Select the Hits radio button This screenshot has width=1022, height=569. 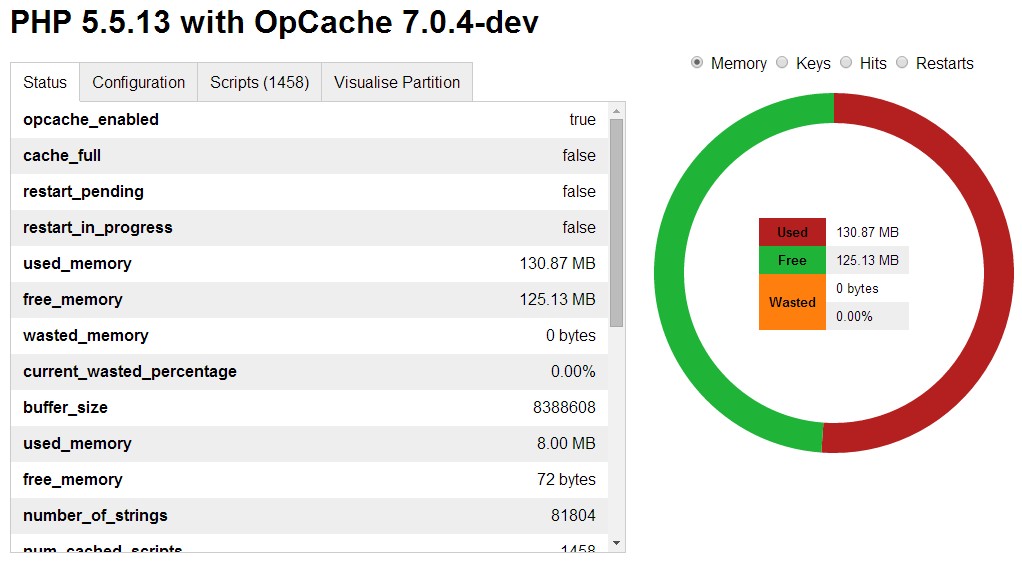coord(846,63)
